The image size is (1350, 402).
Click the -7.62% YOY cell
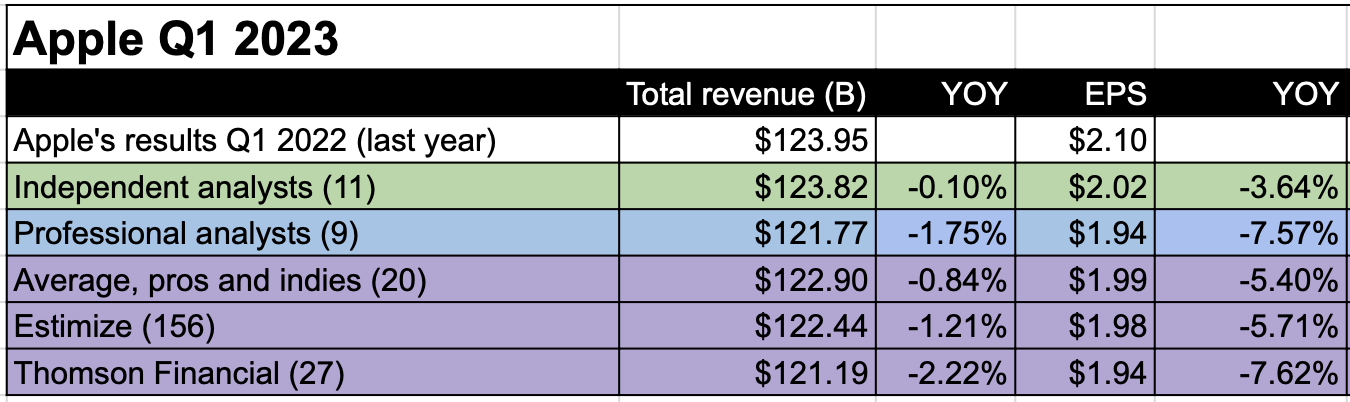tap(1287, 374)
